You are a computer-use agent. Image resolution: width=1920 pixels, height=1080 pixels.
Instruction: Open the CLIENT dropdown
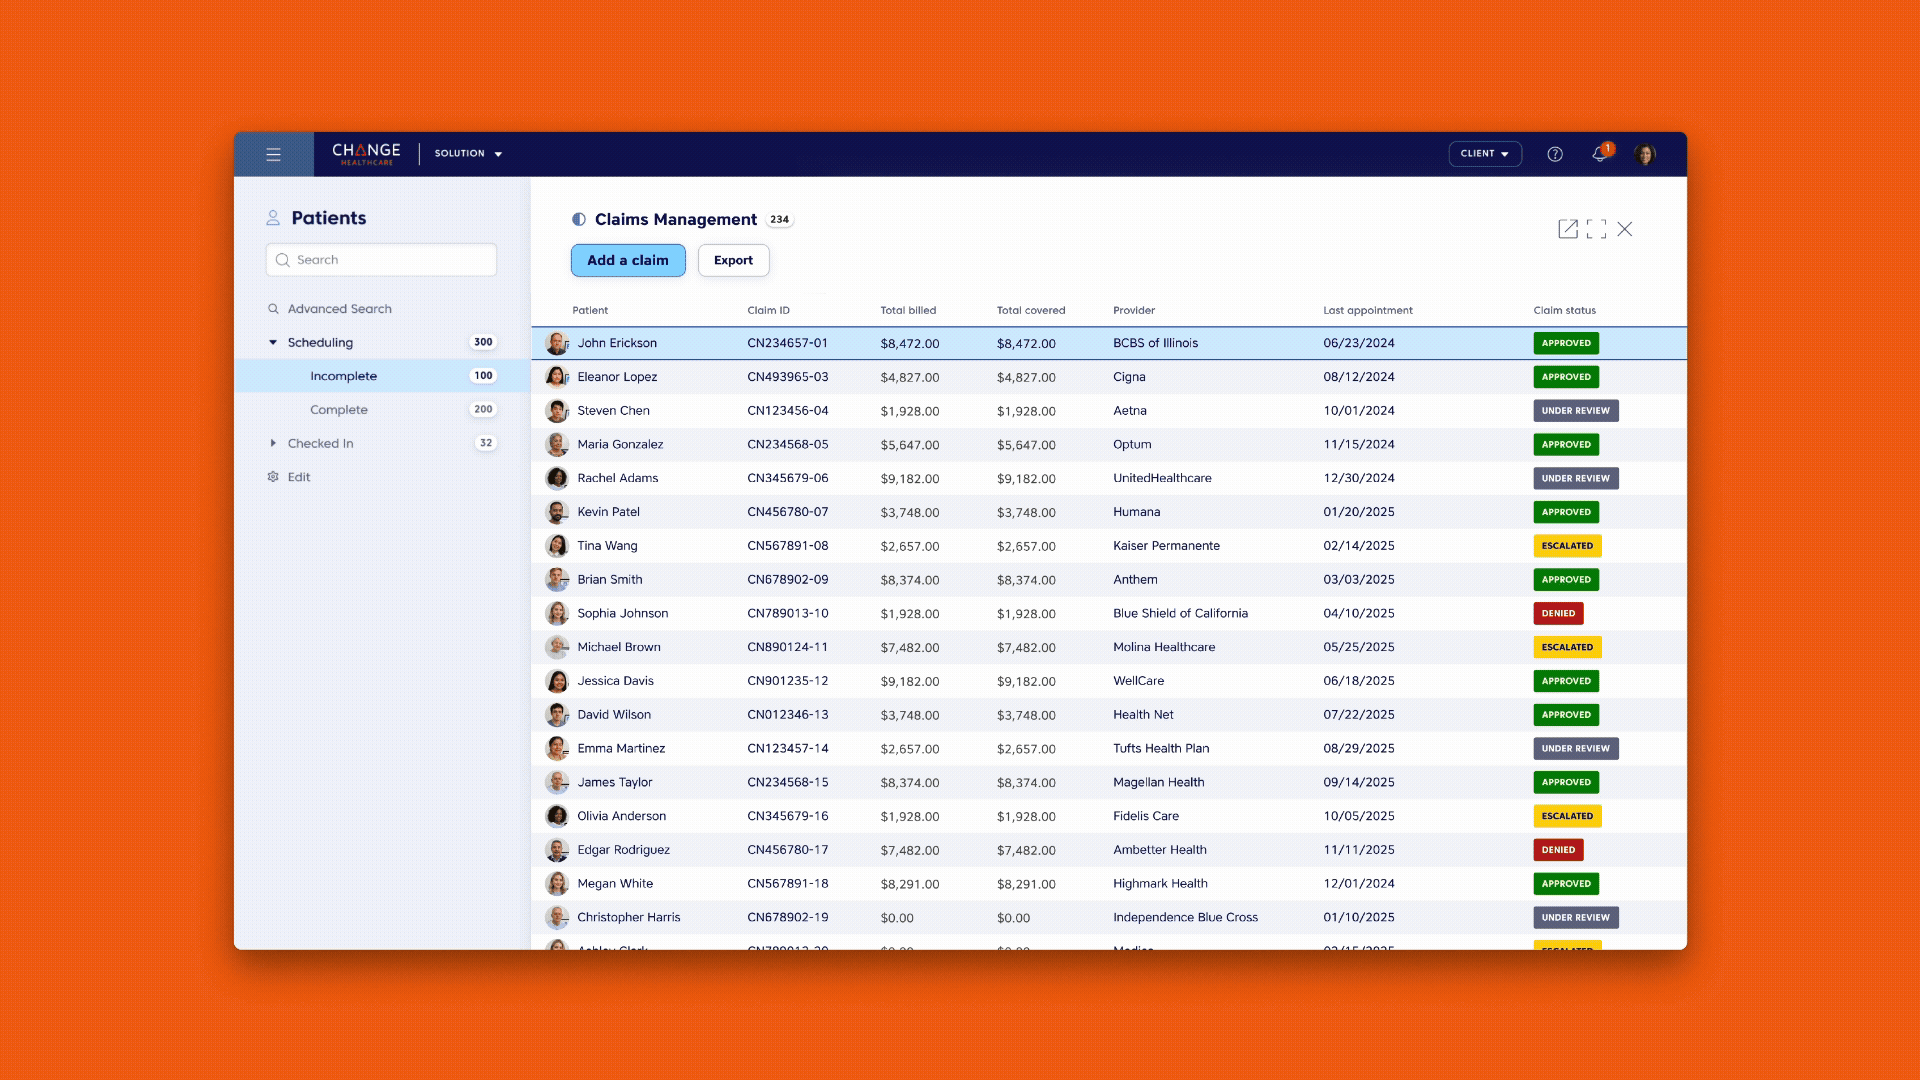pos(1485,154)
